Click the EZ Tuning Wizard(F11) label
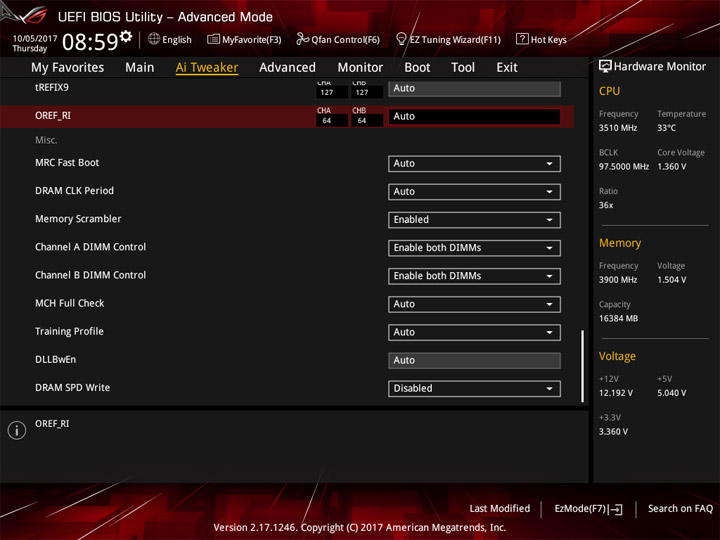720x540 pixels. [x=455, y=39]
